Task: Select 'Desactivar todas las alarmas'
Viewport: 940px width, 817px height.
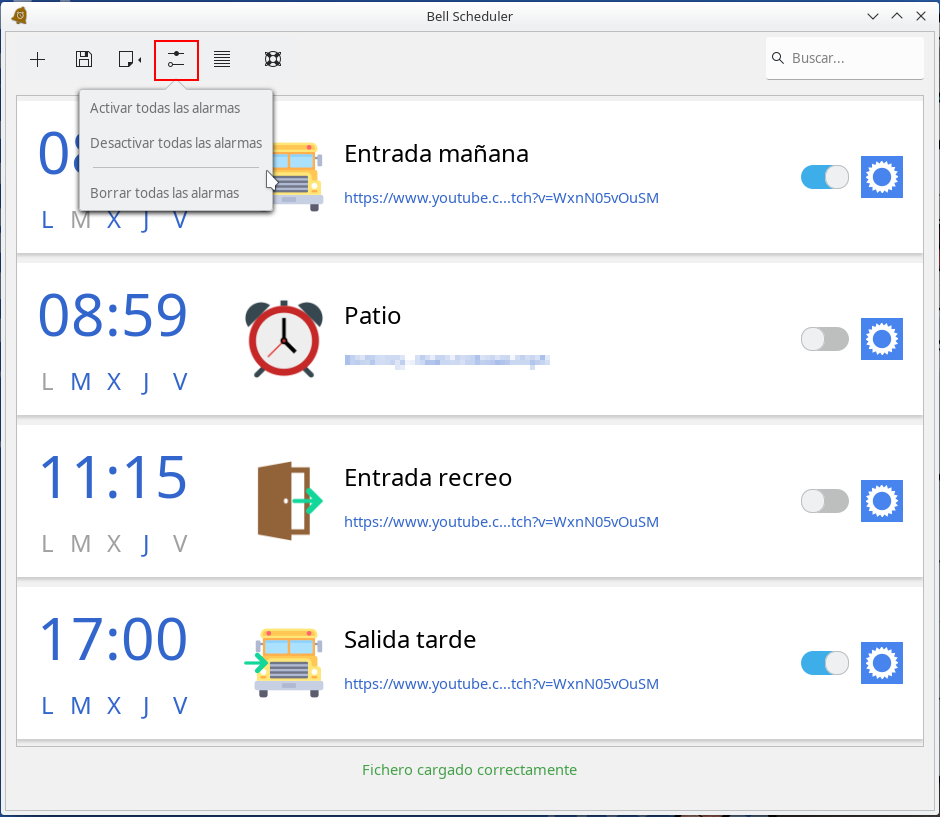Action: pos(176,143)
